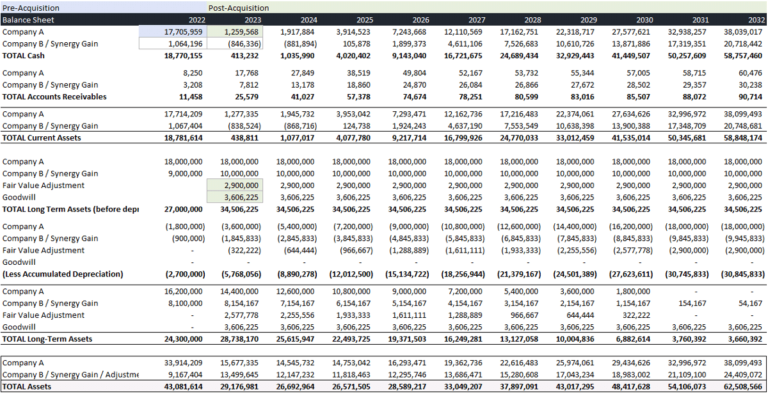Click the TOTAL Long Term Assets (before depr label
768x394 pixels.
point(70,209)
